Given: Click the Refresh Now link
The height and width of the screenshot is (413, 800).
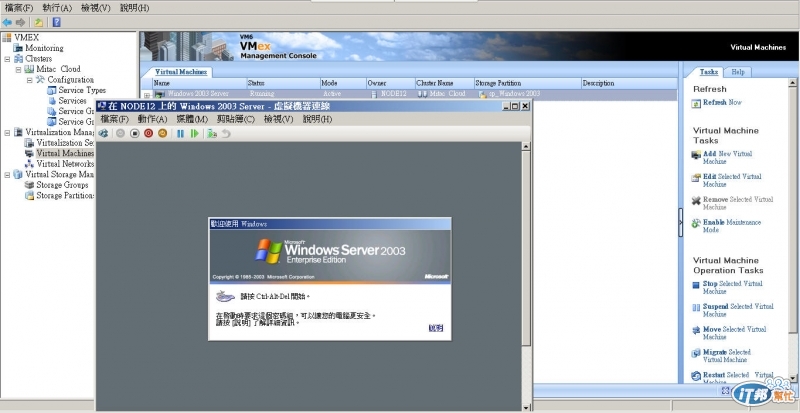Looking at the screenshot, I should 722,103.
